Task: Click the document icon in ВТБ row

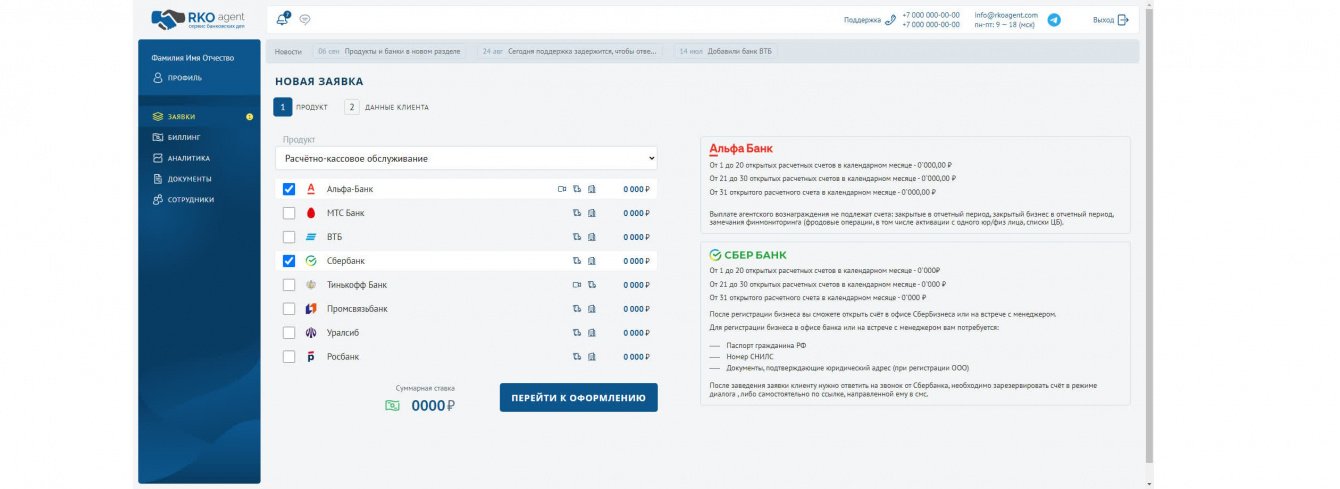Action: pos(591,237)
